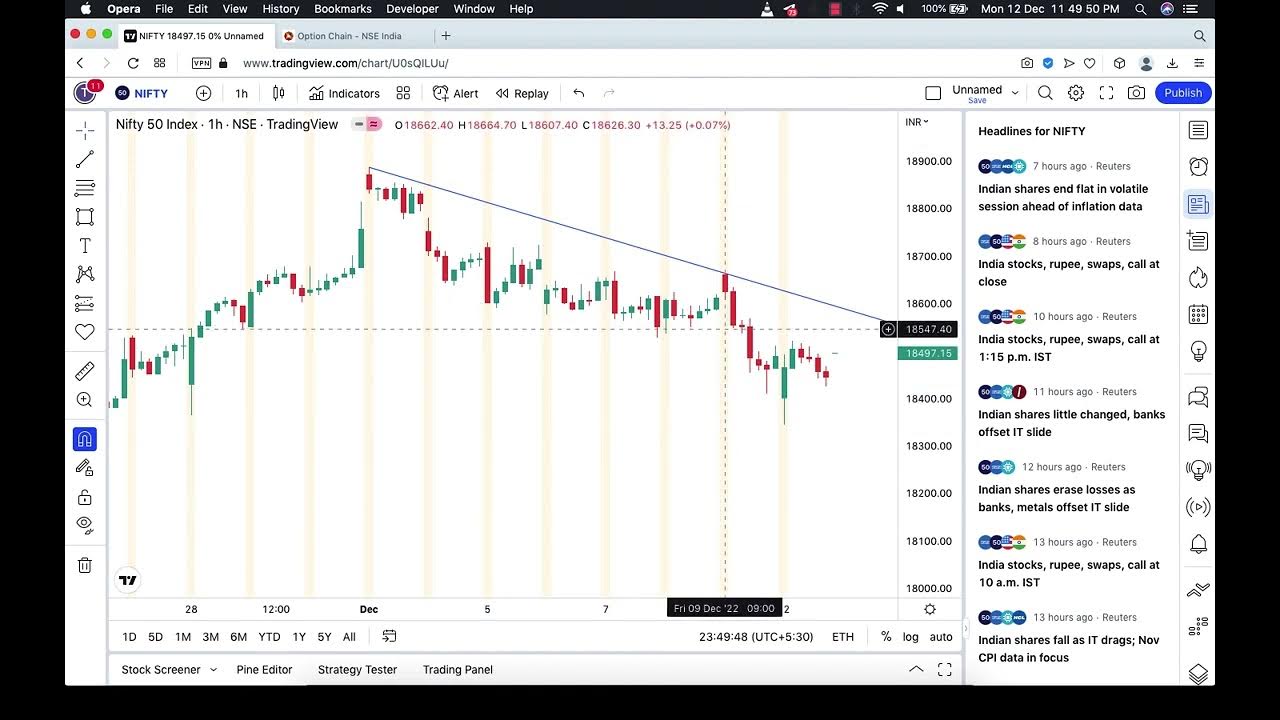Open the 1h interval dropdown

[241, 93]
